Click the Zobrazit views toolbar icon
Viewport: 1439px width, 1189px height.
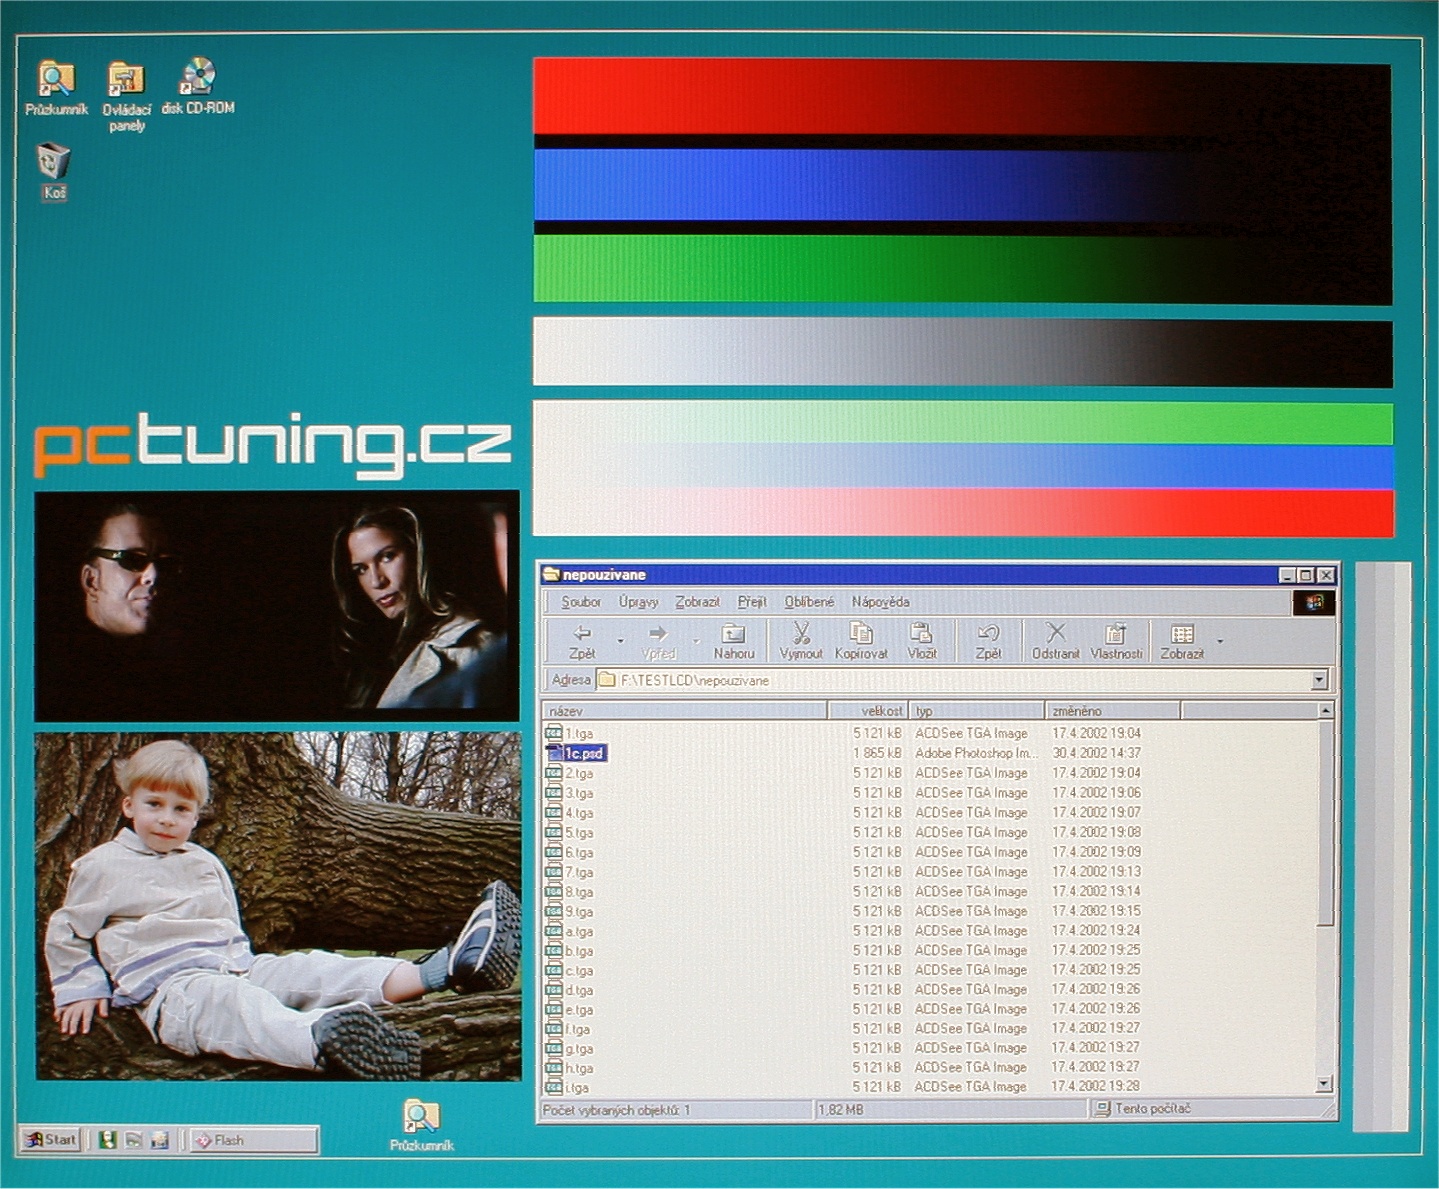[1182, 641]
